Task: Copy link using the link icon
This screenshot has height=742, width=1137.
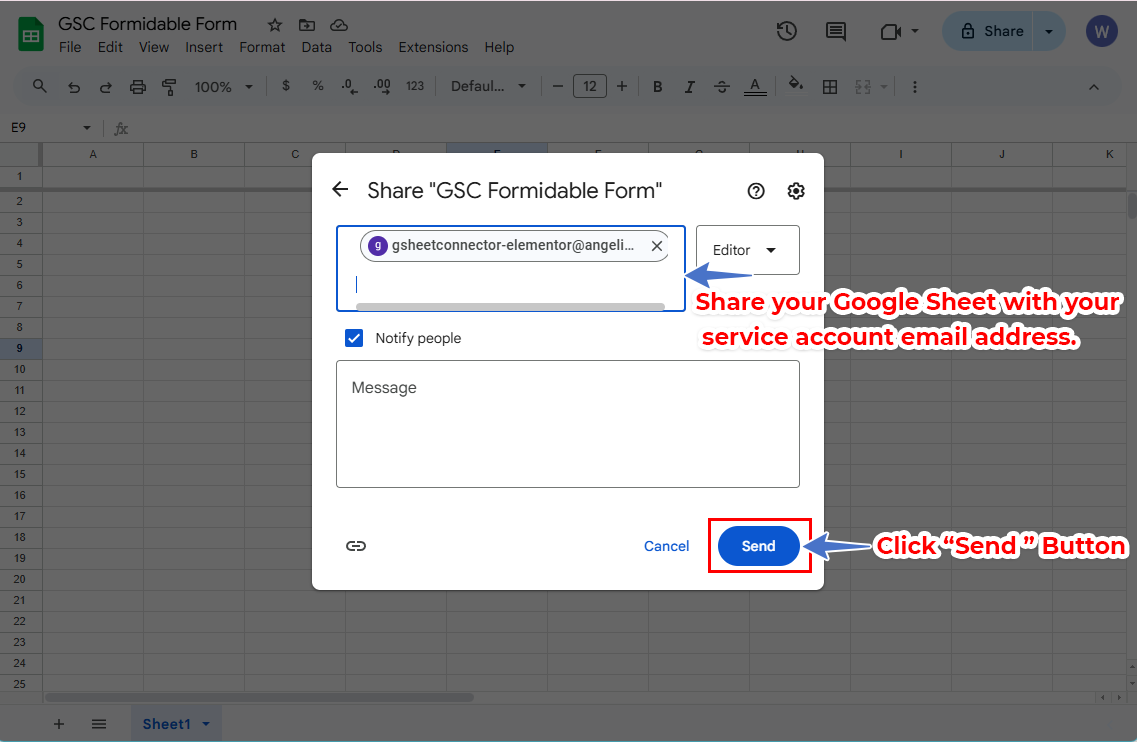Action: pos(356,545)
